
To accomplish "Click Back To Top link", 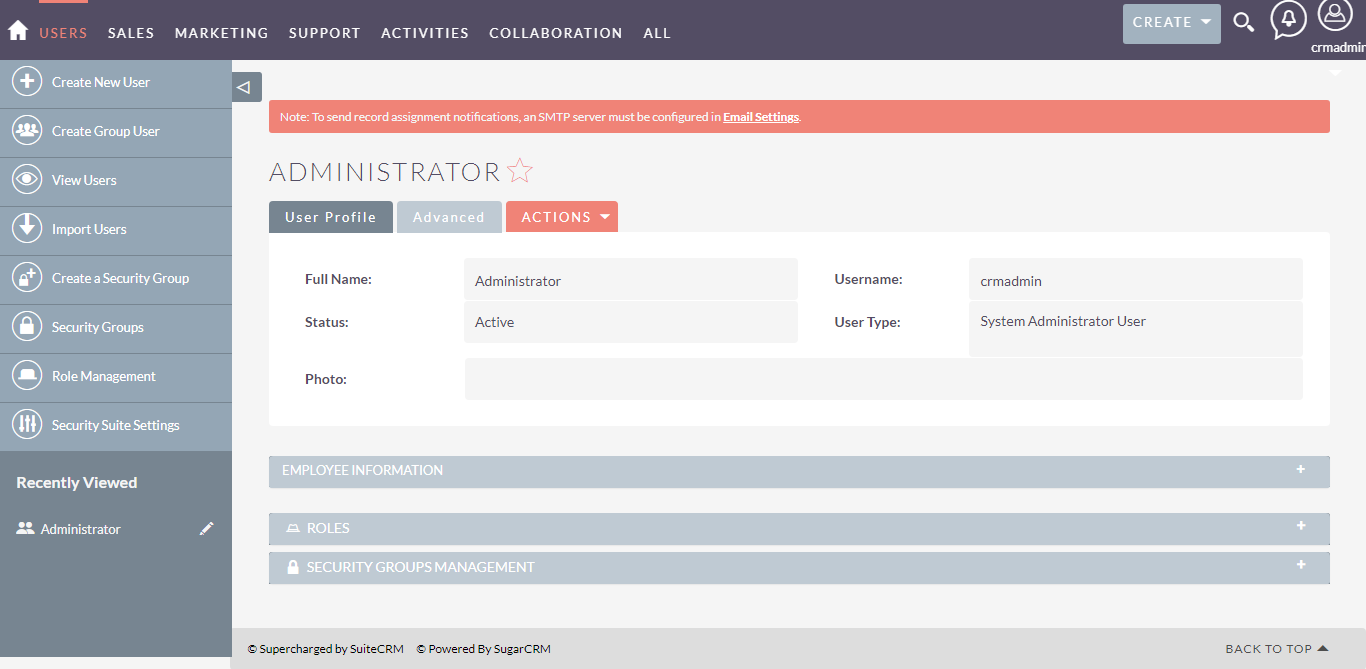I will coord(1277,649).
